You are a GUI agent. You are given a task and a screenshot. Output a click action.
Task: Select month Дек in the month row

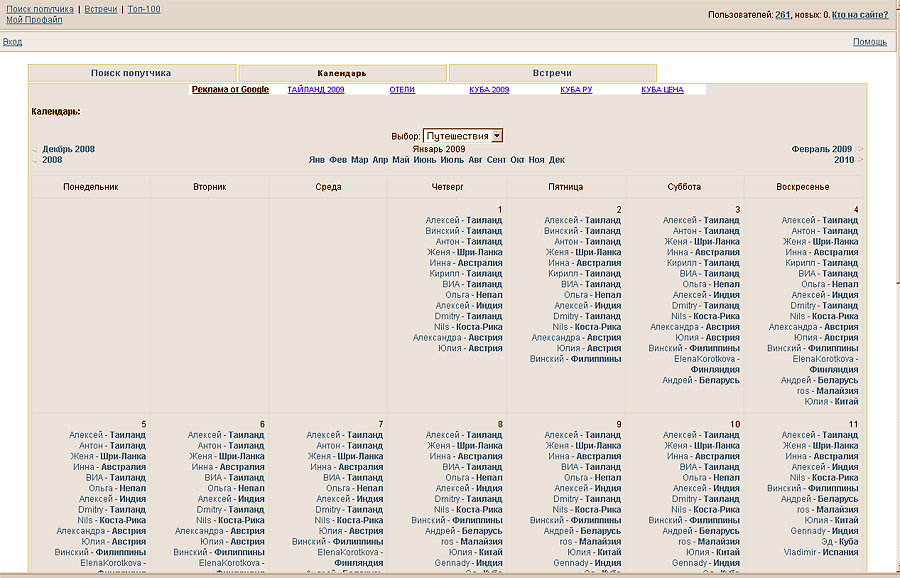tap(557, 160)
